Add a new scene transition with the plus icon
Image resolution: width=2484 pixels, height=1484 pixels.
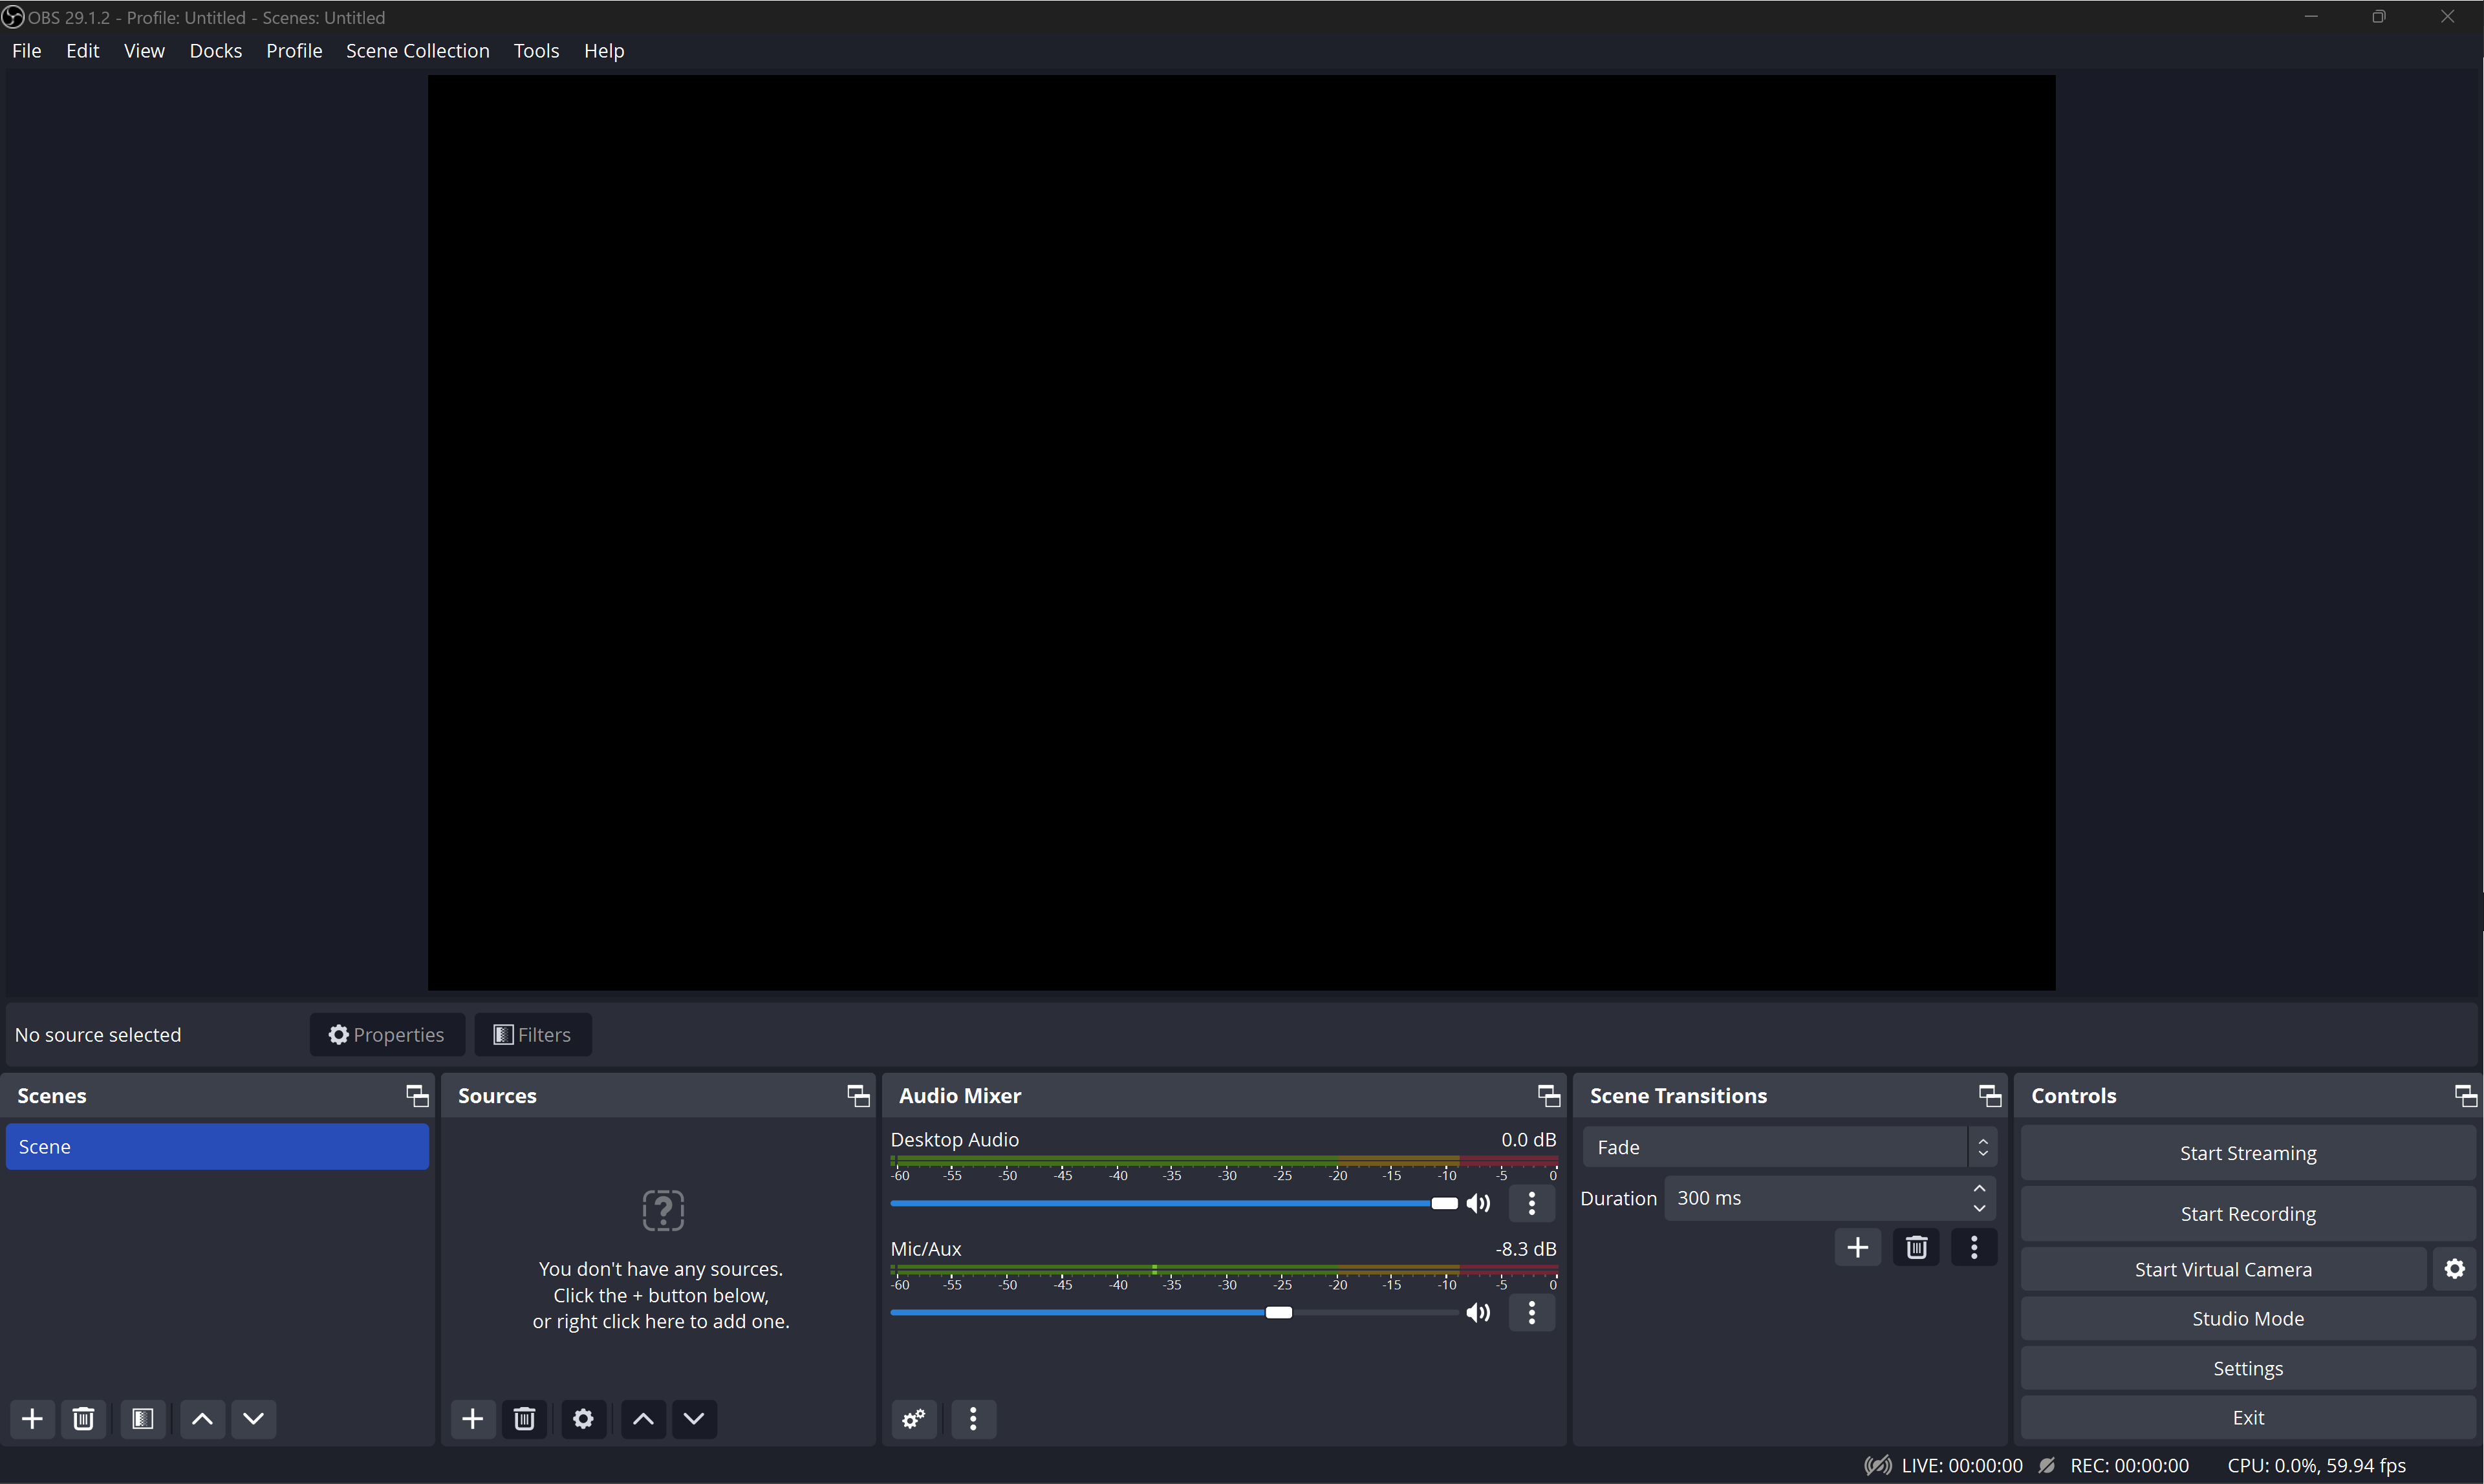point(1857,1246)
